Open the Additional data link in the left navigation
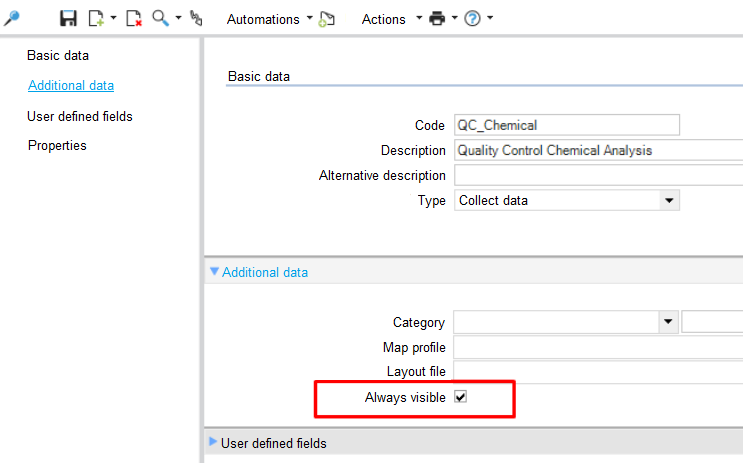The width and height of the screenshot is (743, 463). tap(71, 85)
